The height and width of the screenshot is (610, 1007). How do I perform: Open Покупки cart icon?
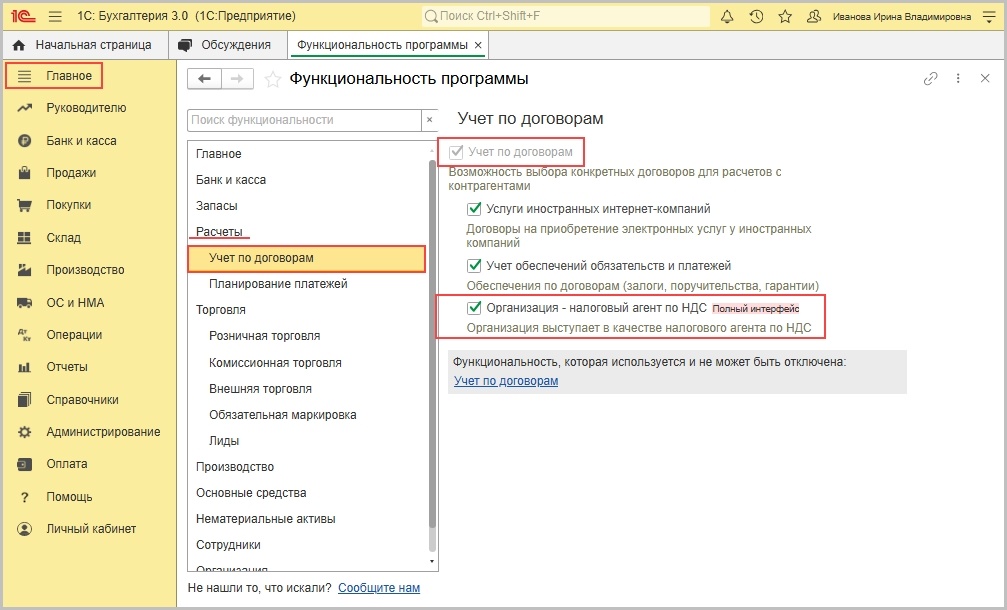click(24, 205)
